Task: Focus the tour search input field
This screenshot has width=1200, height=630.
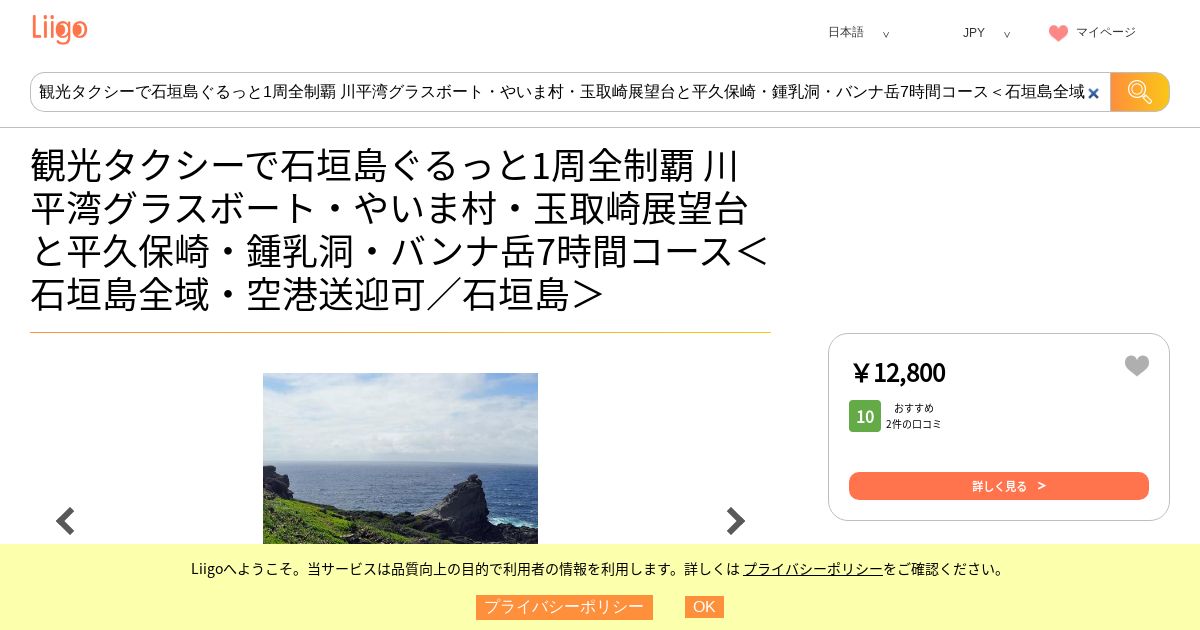Action: pyautogui.click(x=561, y=92)
